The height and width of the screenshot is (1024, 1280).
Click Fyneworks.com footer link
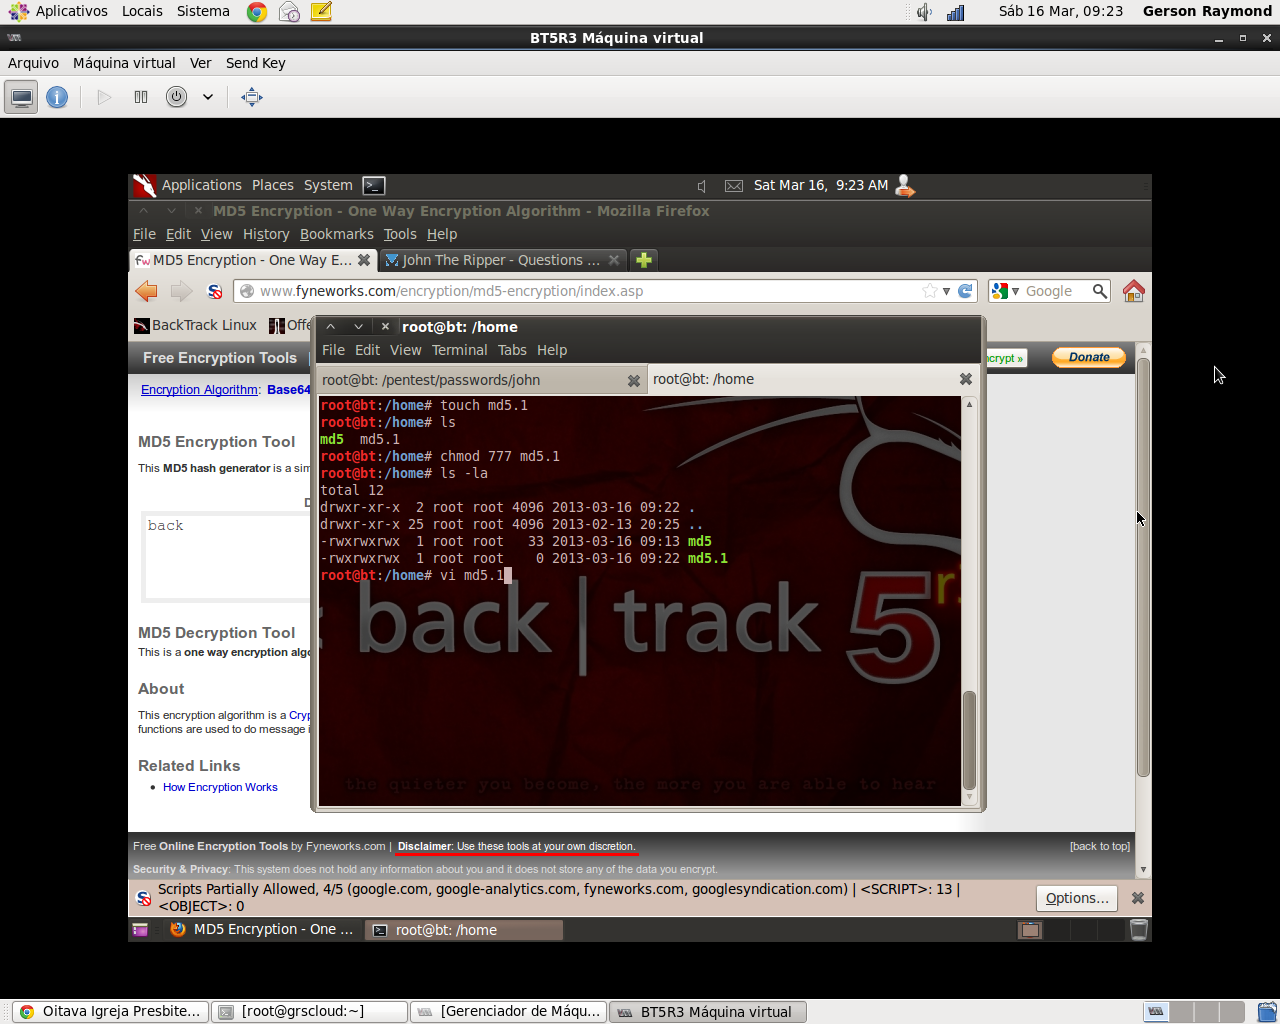coord(345,846)
